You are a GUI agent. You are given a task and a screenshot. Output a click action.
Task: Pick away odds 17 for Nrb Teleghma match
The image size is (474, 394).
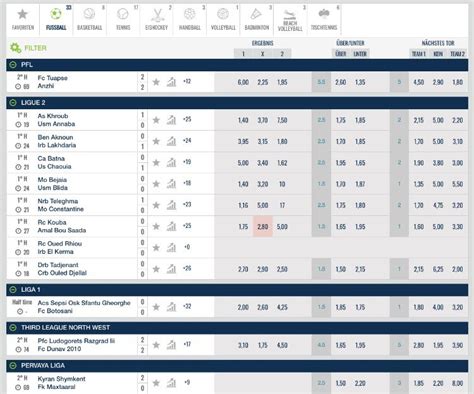click(282, 205)
